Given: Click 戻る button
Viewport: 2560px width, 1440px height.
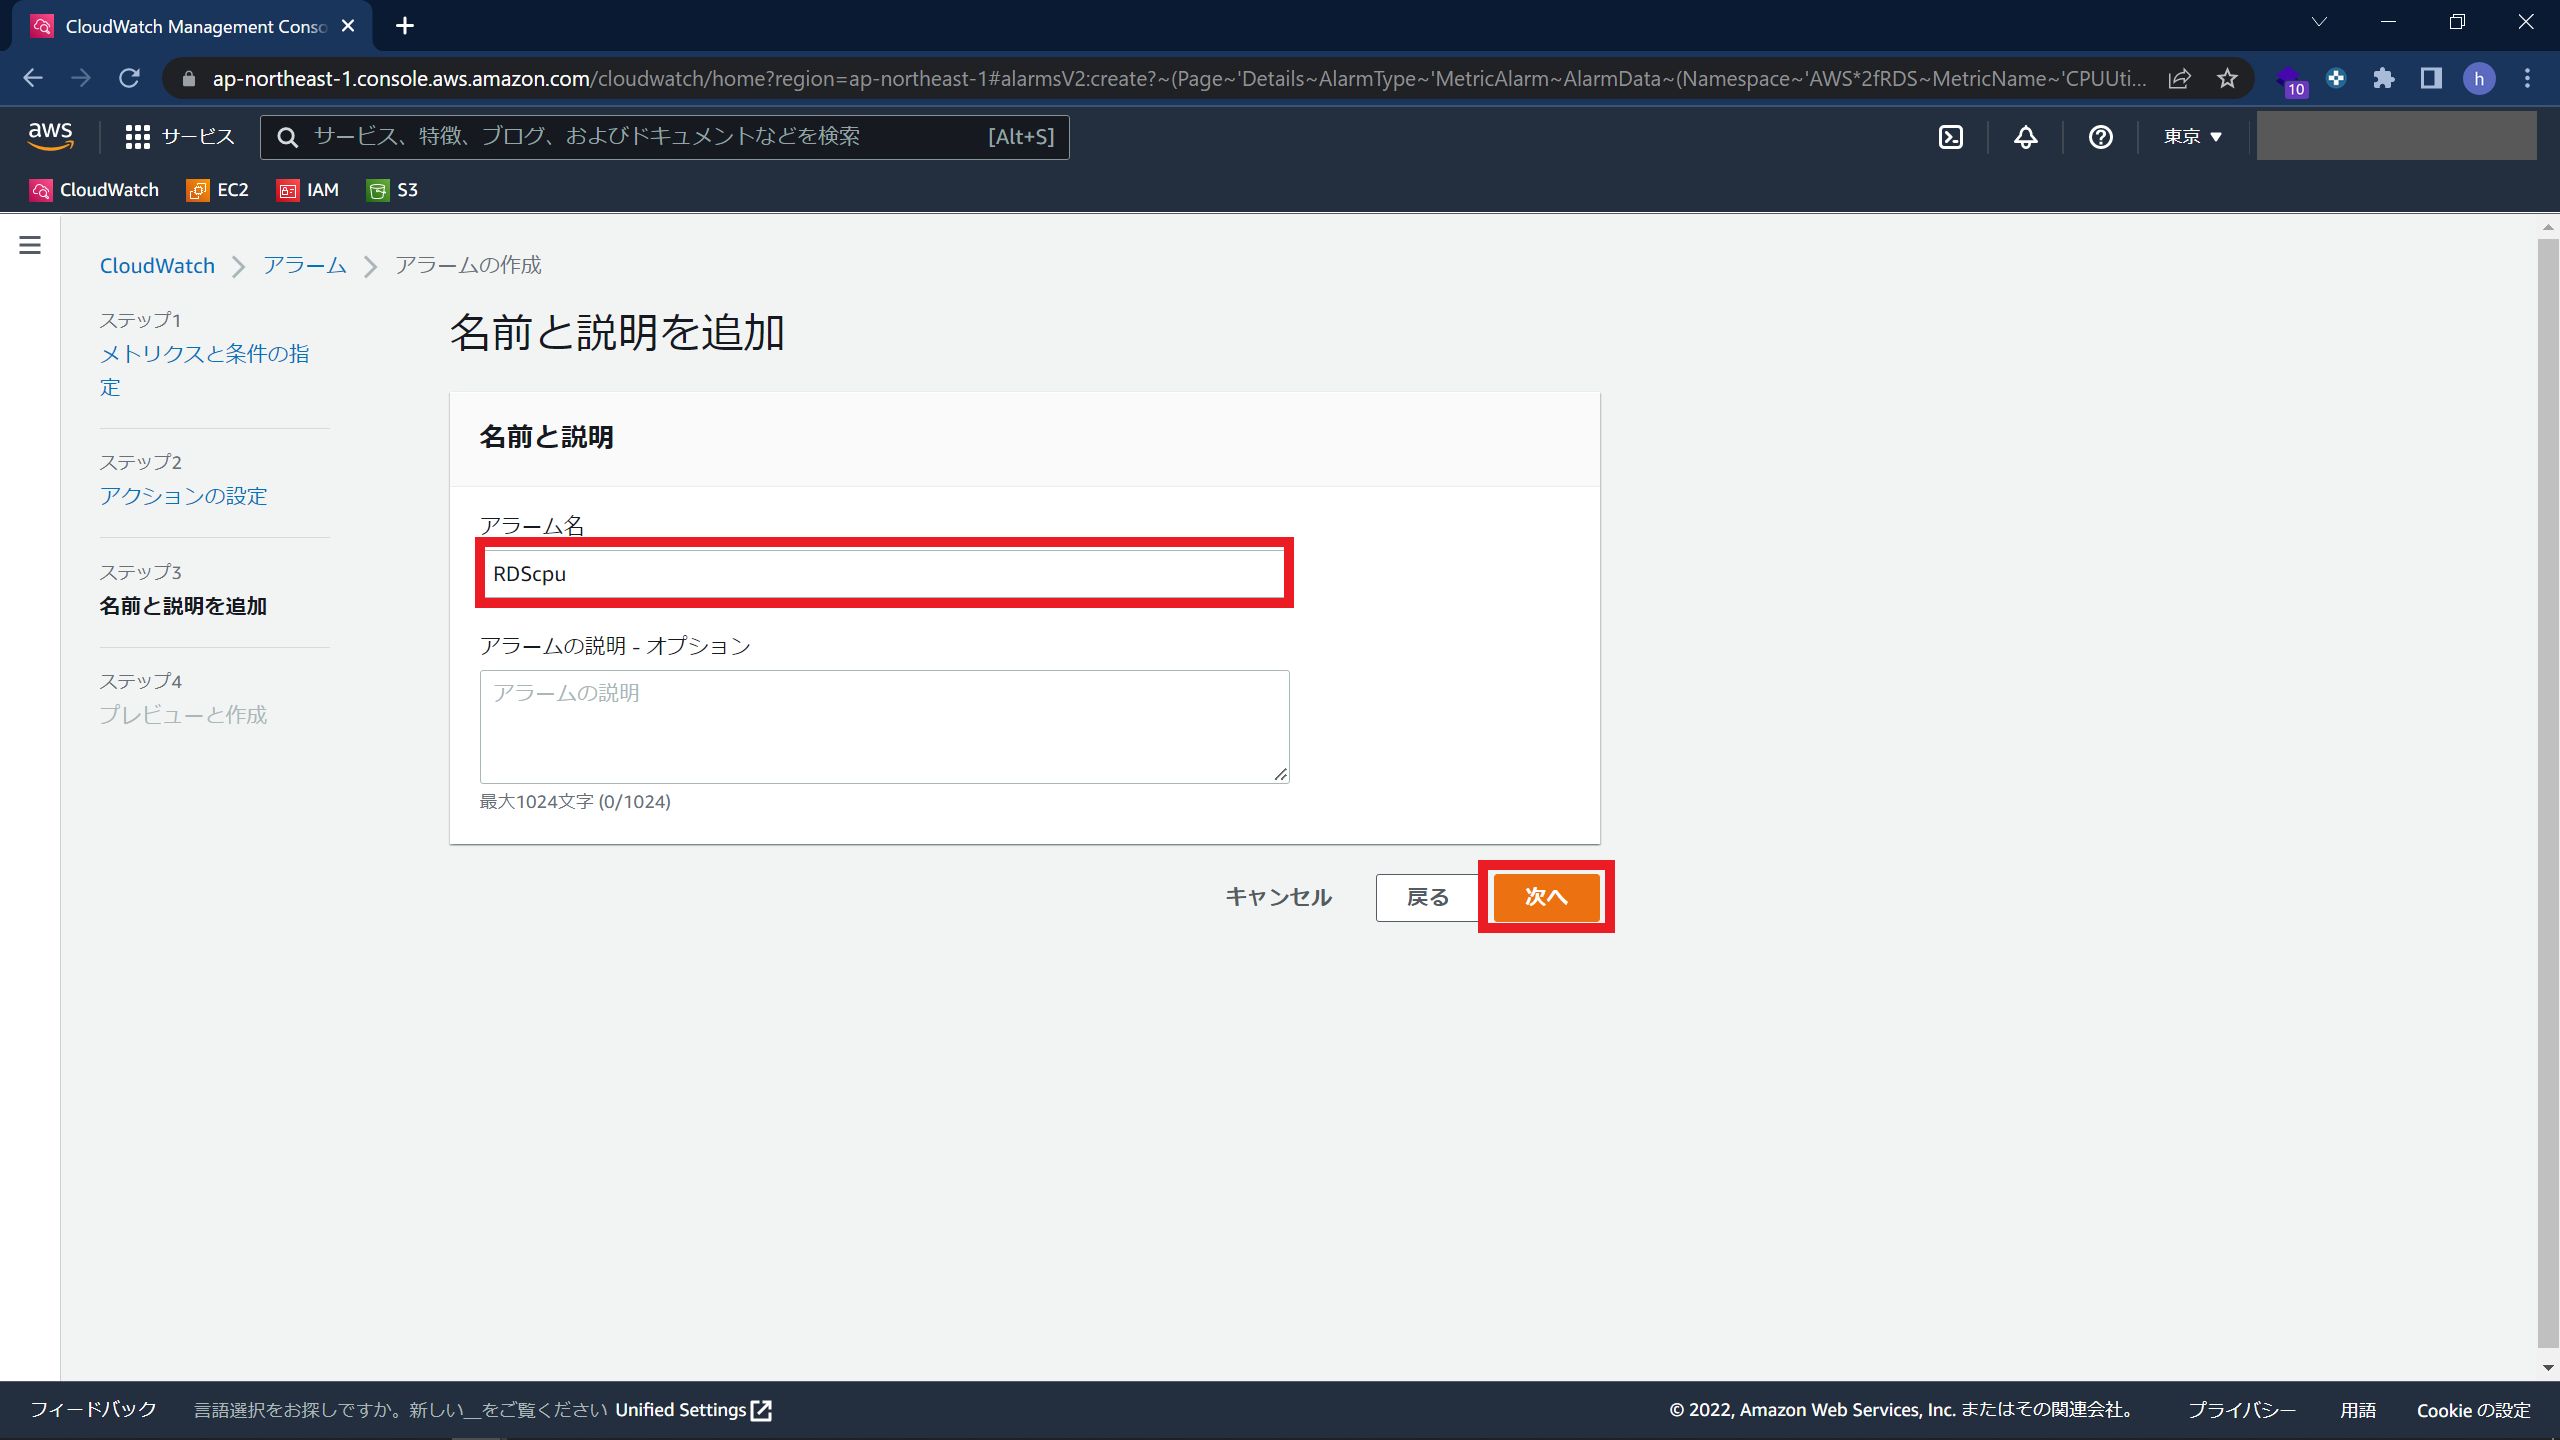Looking at the screenshot, I should pyautogui.click(x=1428, y=897).
